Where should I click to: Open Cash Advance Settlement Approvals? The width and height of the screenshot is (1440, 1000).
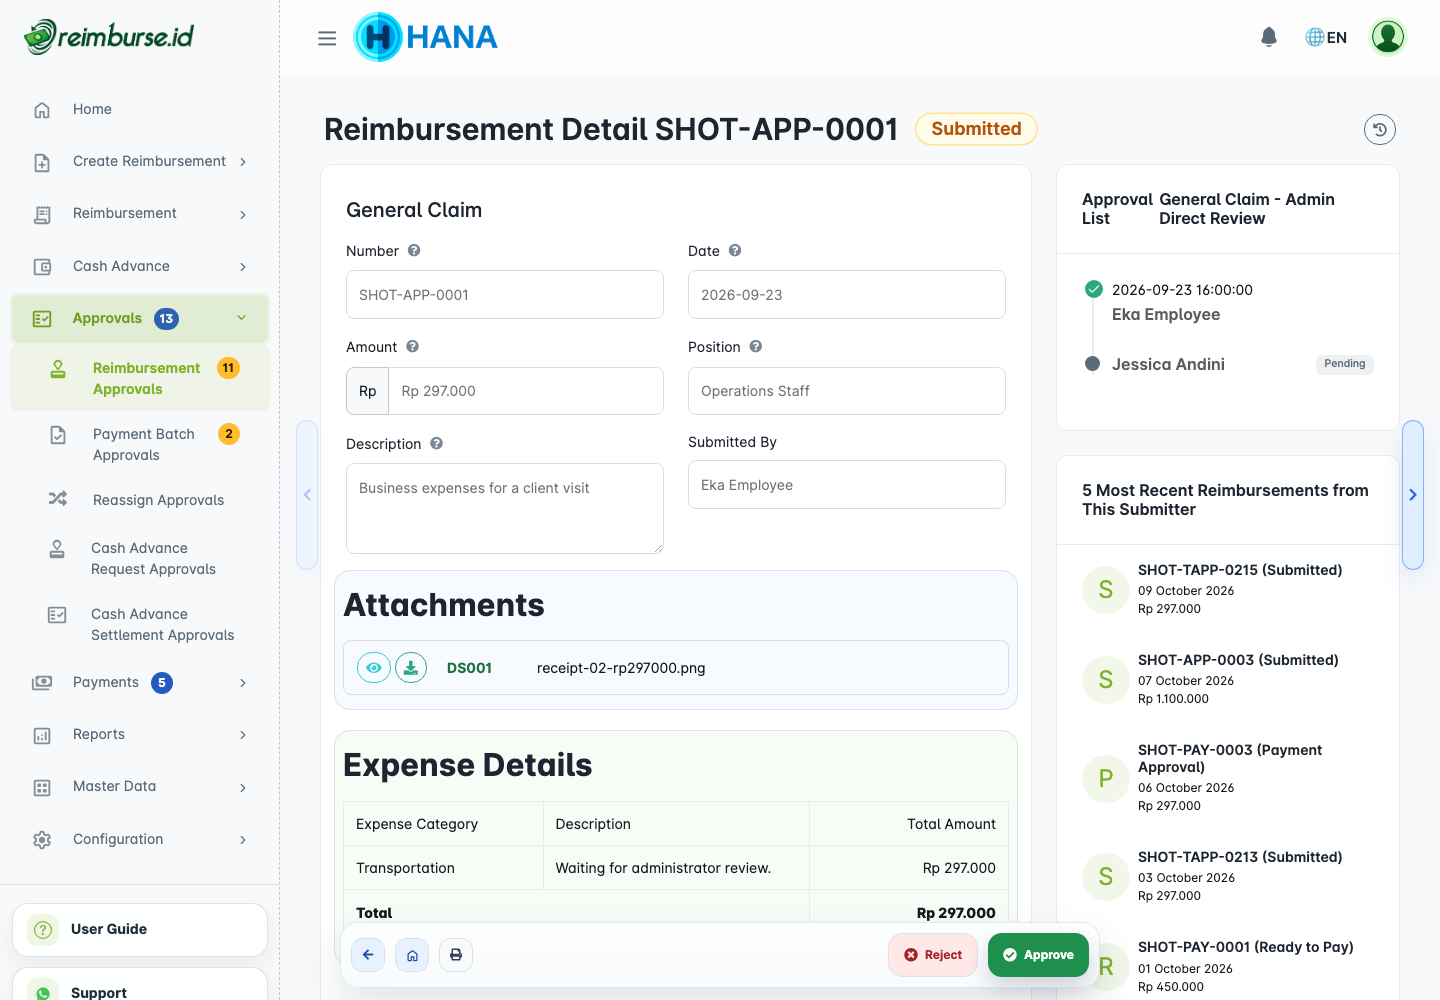coord(140,624)
